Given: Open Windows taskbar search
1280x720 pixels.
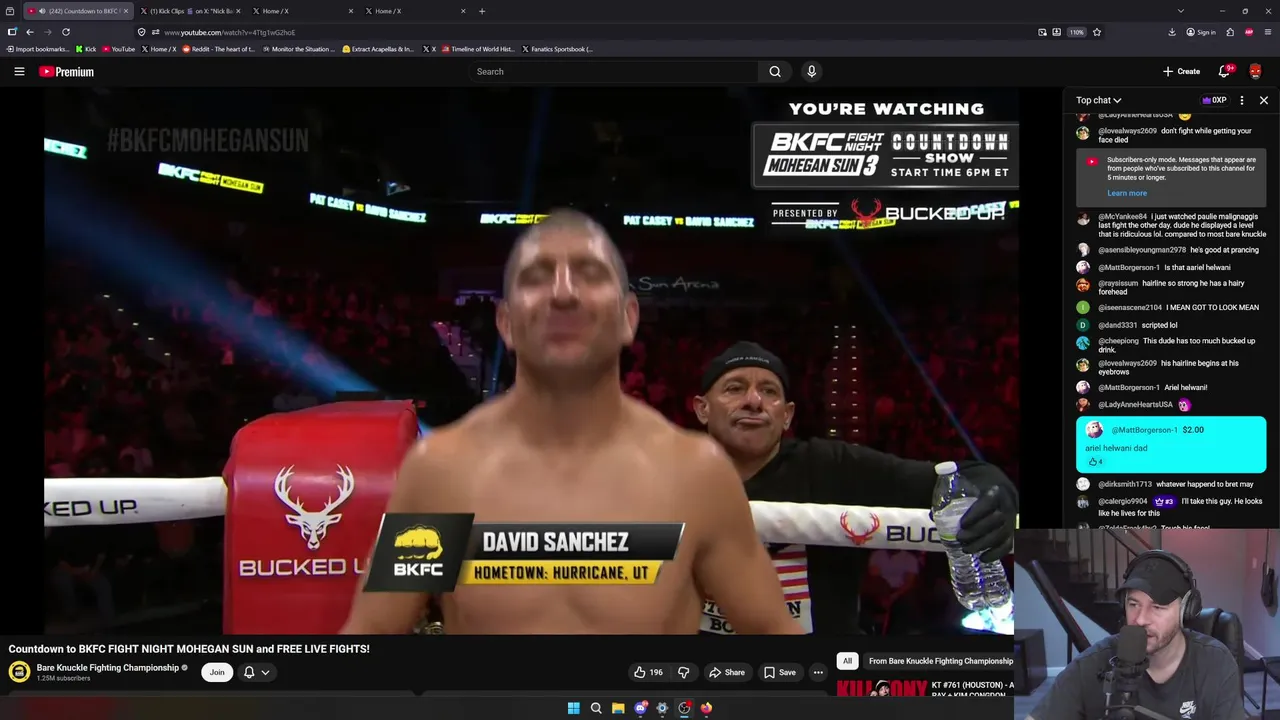Looking at the screenshot, I should [x=596, y=708].
